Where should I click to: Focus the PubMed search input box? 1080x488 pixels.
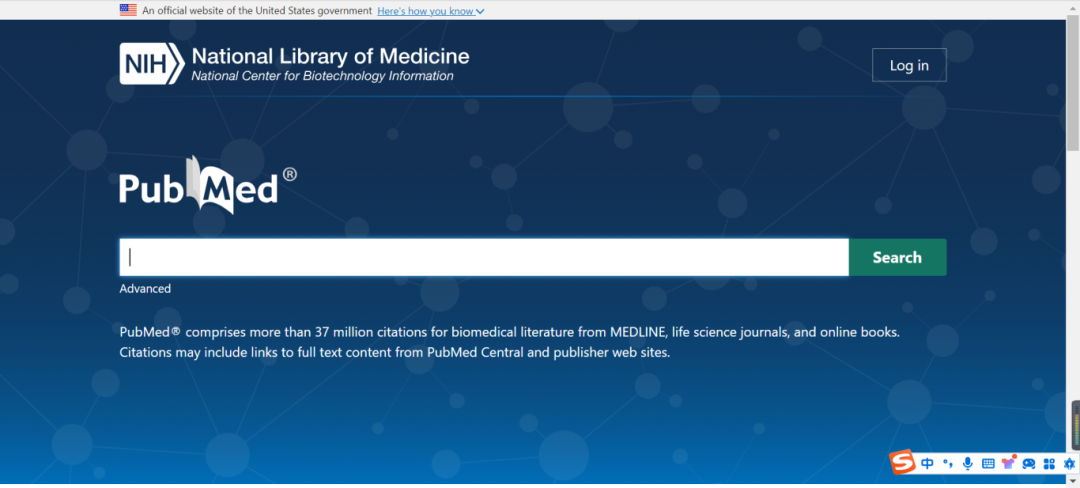[484, 257]
